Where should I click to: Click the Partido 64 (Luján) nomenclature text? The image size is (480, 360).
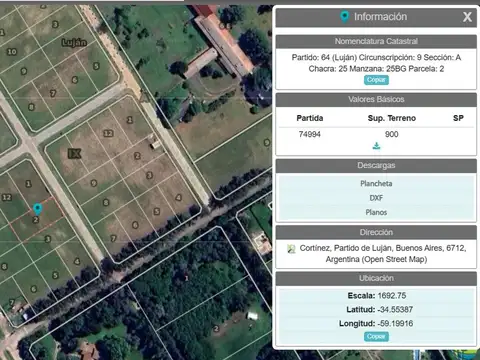click(376, 63)
